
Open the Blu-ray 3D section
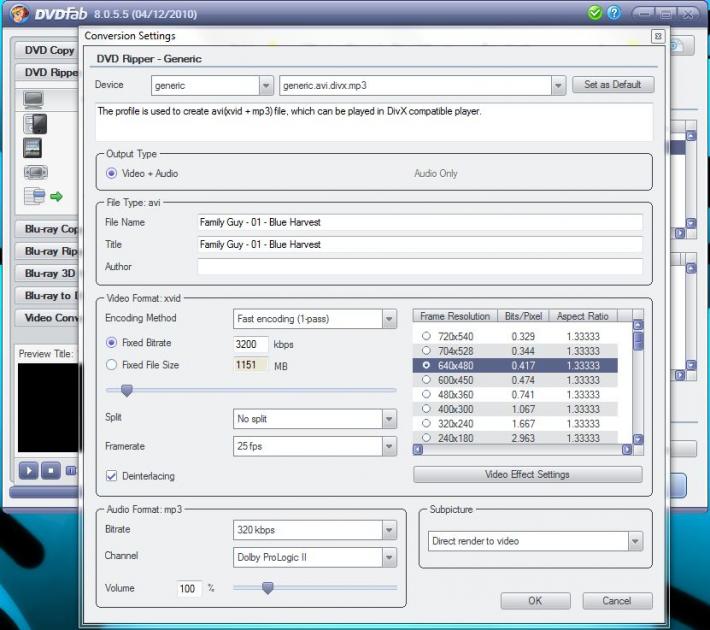49,274
